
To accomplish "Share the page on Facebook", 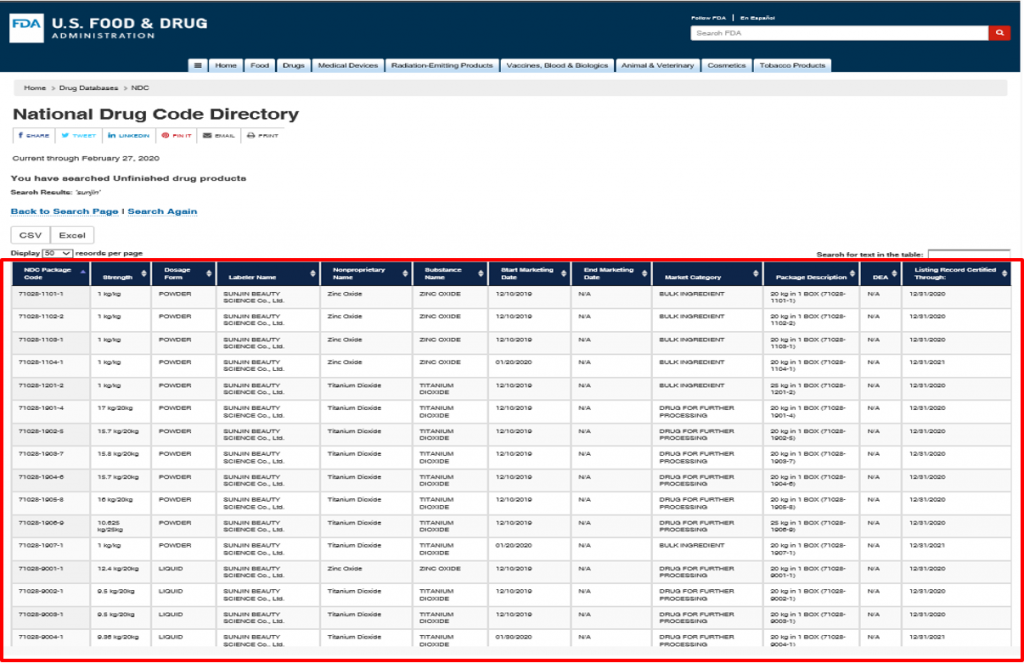I will click(33, 135).
